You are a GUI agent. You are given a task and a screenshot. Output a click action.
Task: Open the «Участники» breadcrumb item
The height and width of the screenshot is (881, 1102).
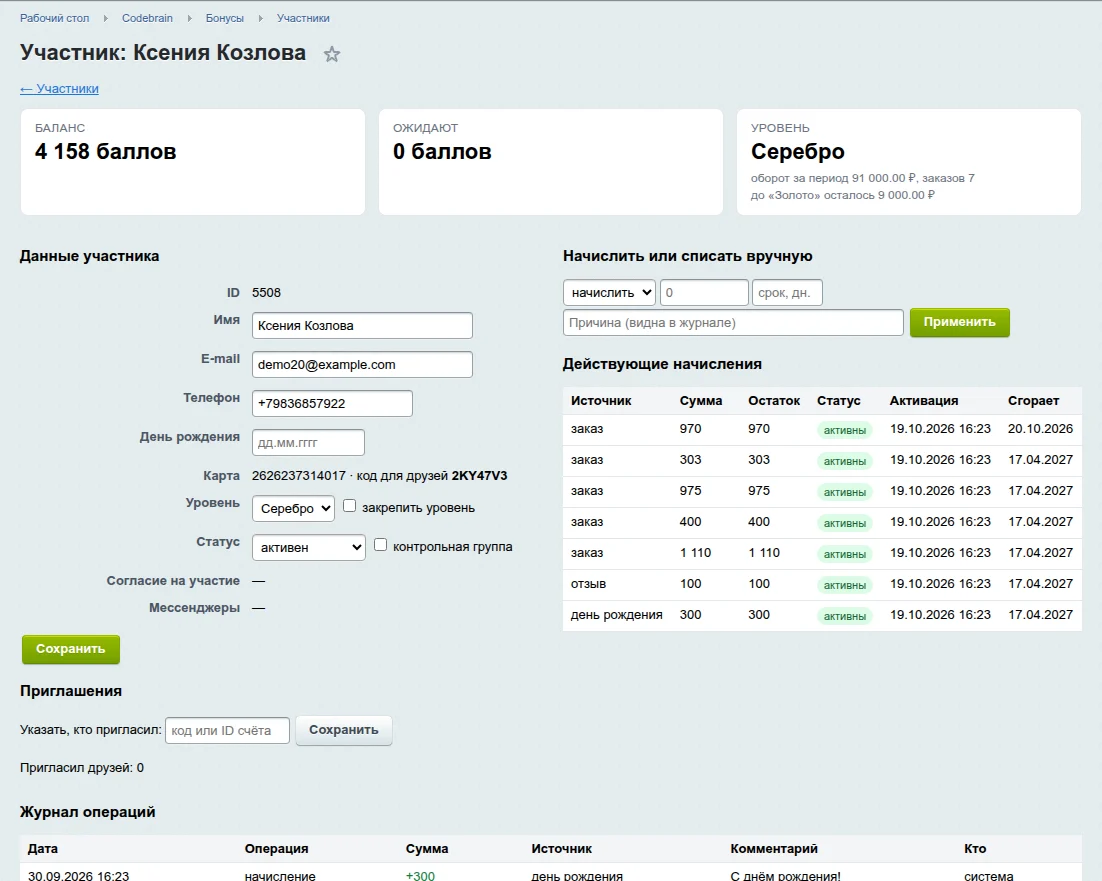click(x=303, y=18)
